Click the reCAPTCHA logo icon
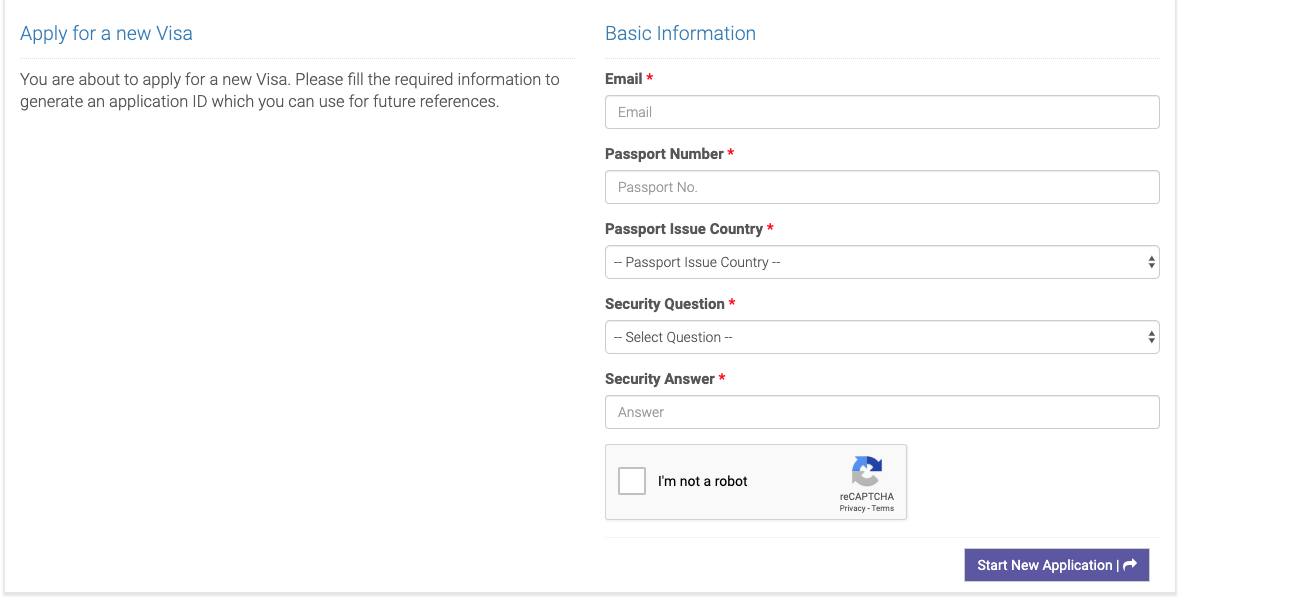Viewport: 1297px width, 608px height. coord(867,472)
